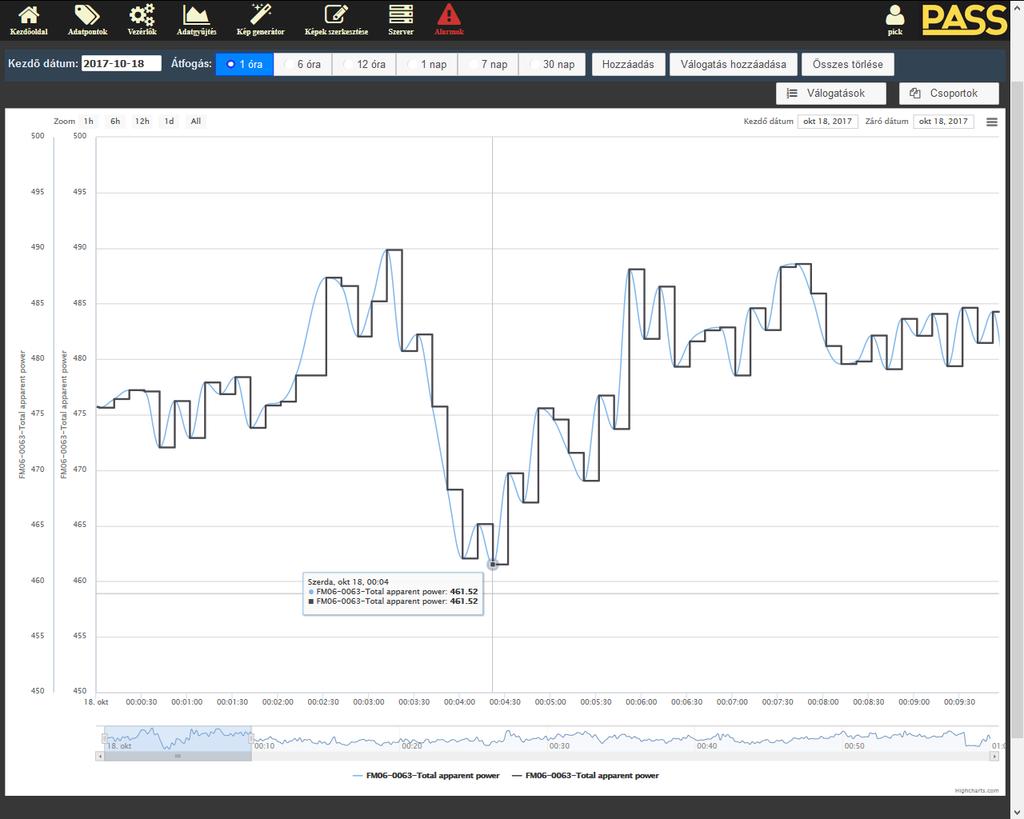This screenshot has width=1024, height=819.
Task: Click the Highcharts.com credits link
Action: pos(977,791)
